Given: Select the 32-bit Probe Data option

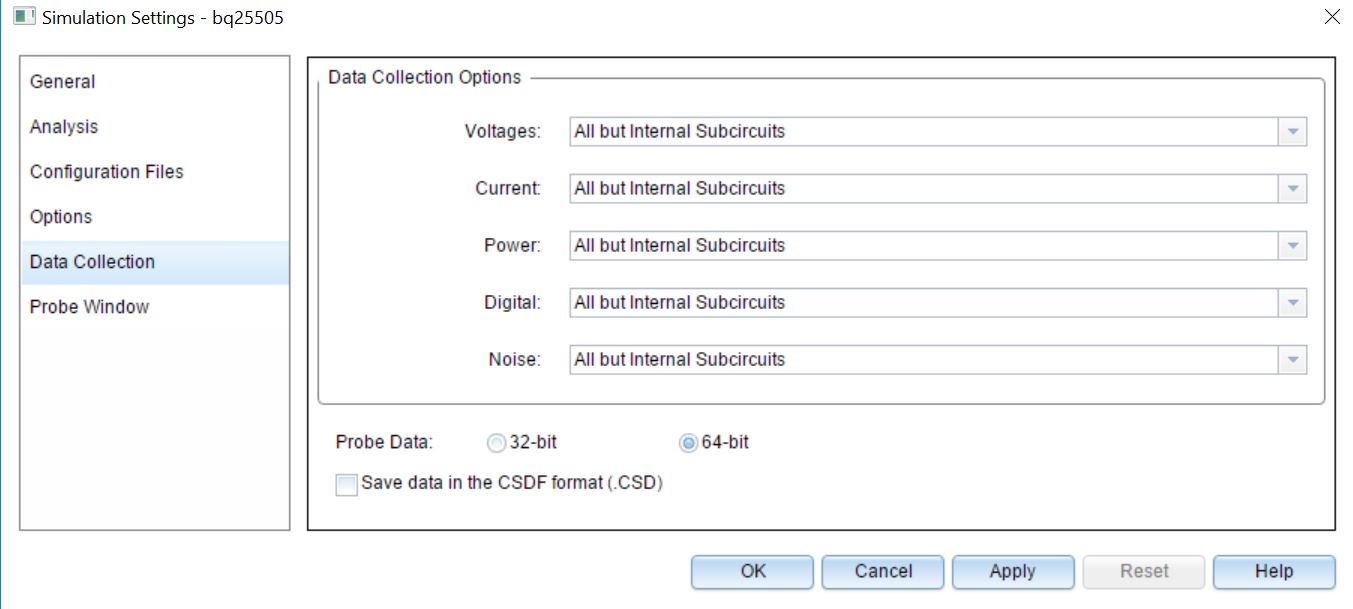Looking at the screenshot, I should tap(495, 443).
